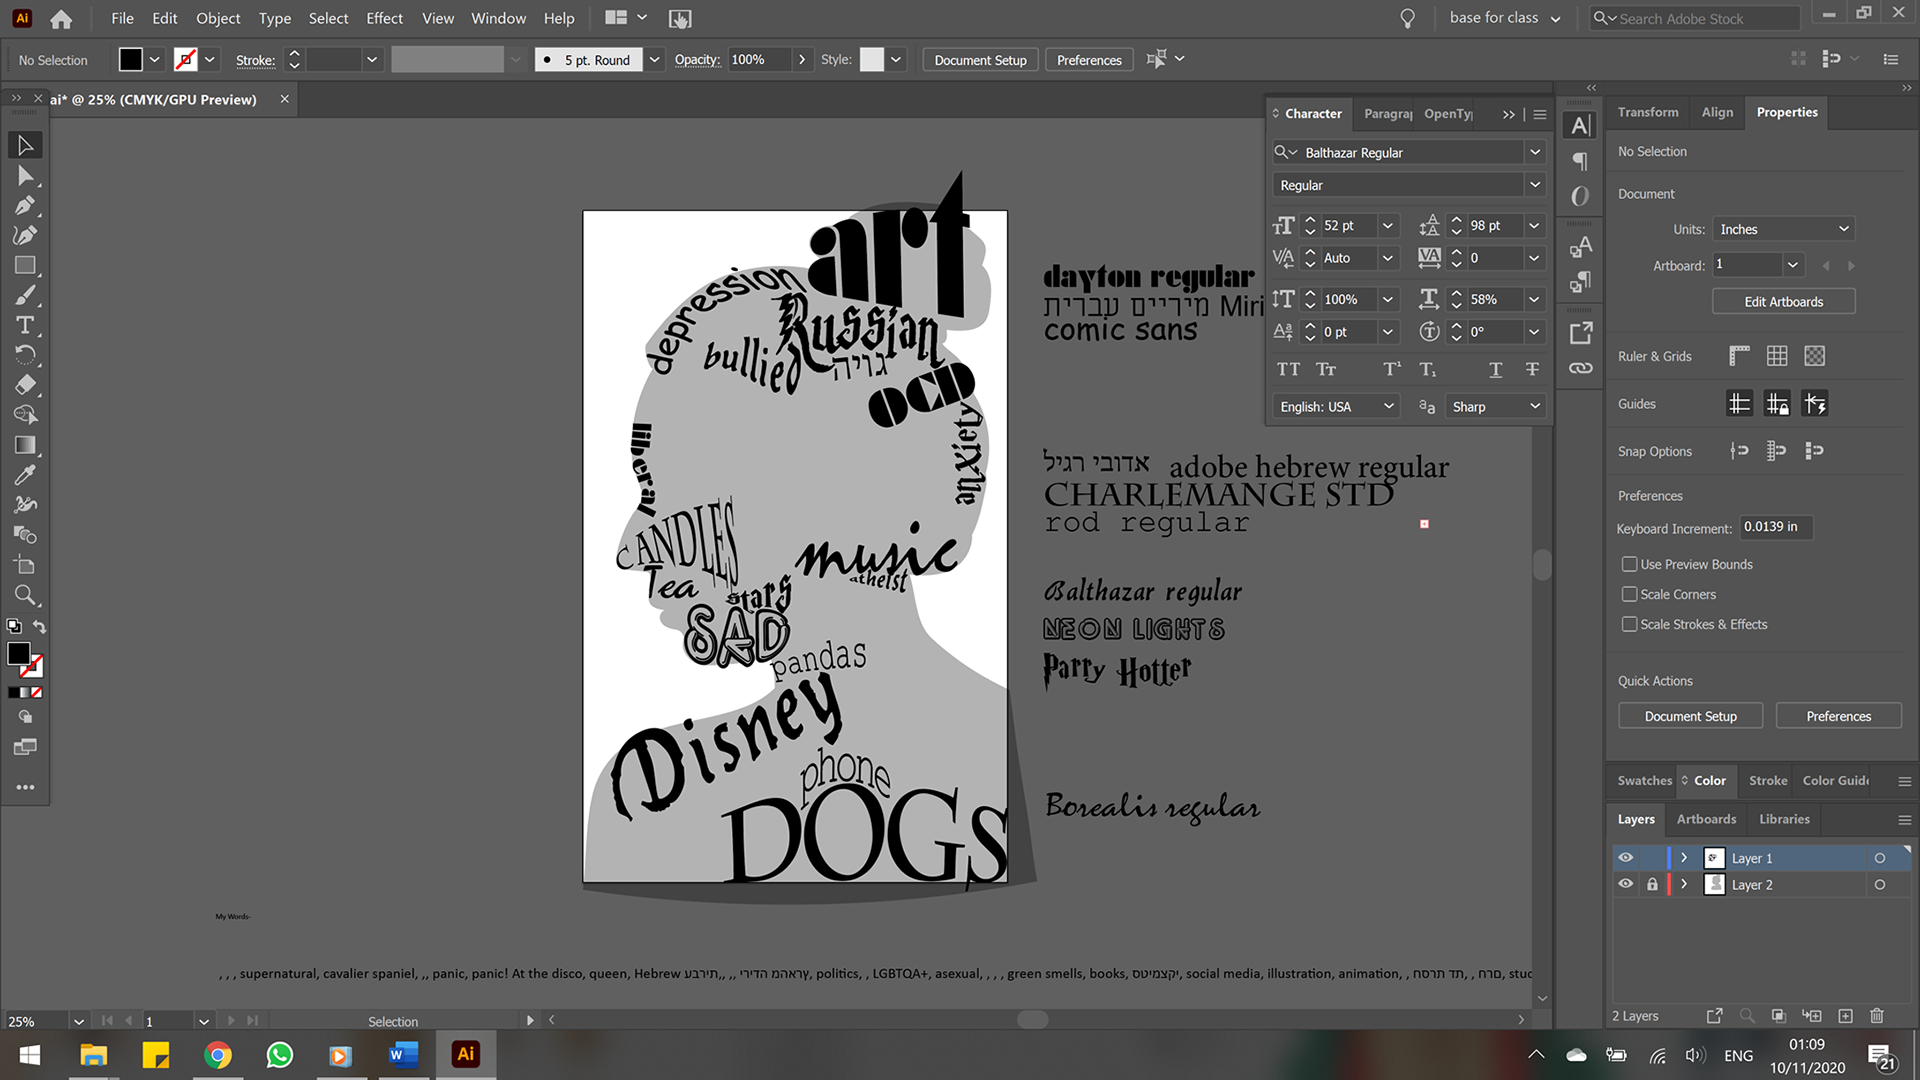Screen dimensions: 1920x1080
Task: Click Document Setup in Quick Actions
Action: [1690, 716]
